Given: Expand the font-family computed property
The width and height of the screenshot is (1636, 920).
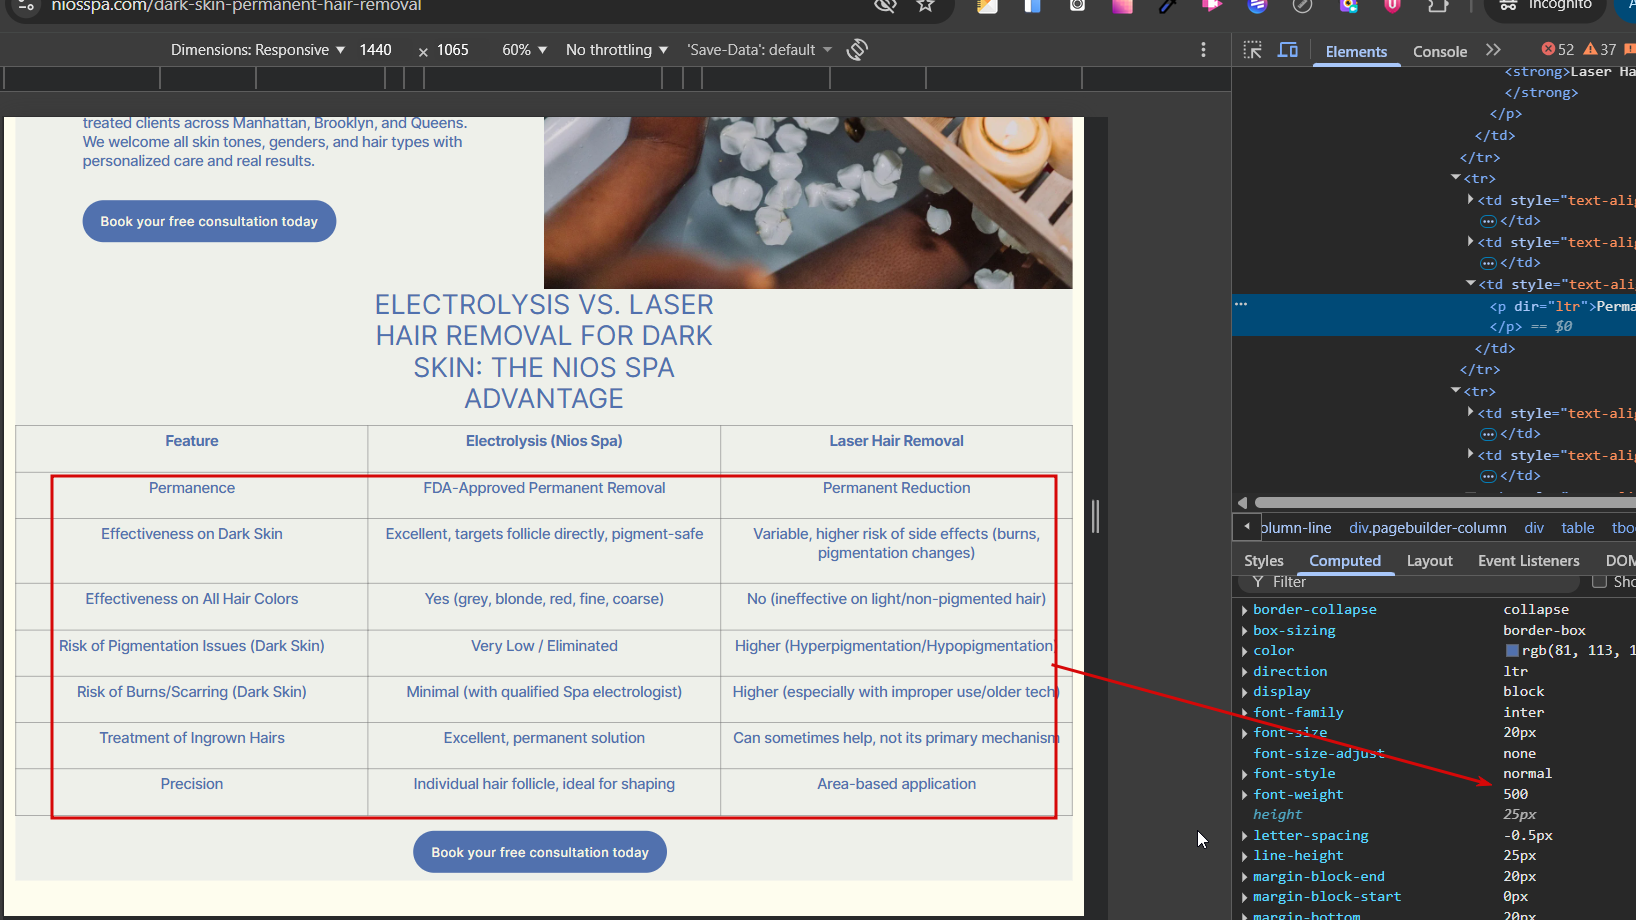Looking at the screenshot, I should [x=1245, y=713].
